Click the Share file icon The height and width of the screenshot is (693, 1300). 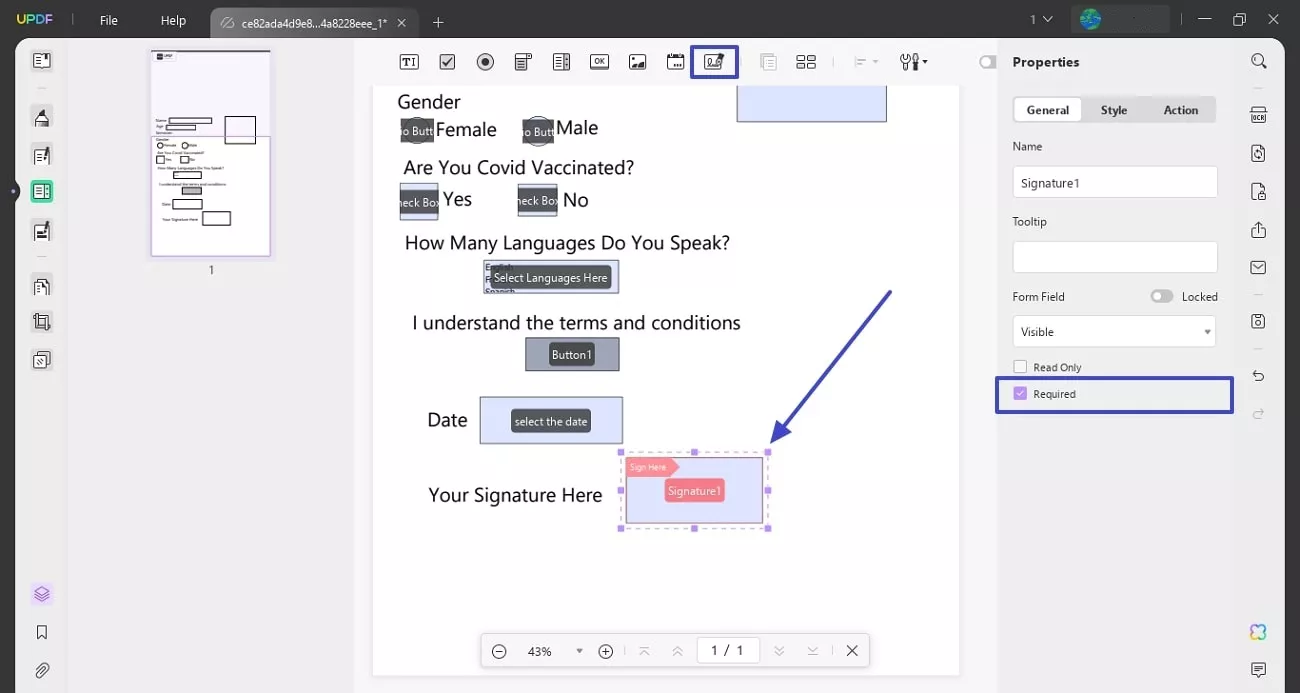coord(1258,230)
